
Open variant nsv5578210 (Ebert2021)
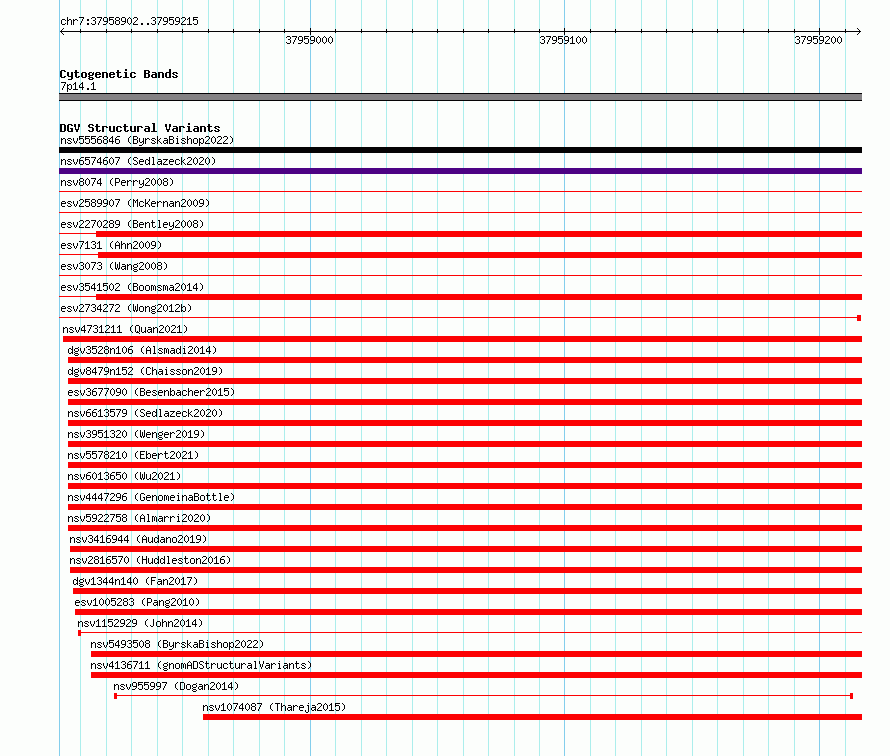click(133, 455)
